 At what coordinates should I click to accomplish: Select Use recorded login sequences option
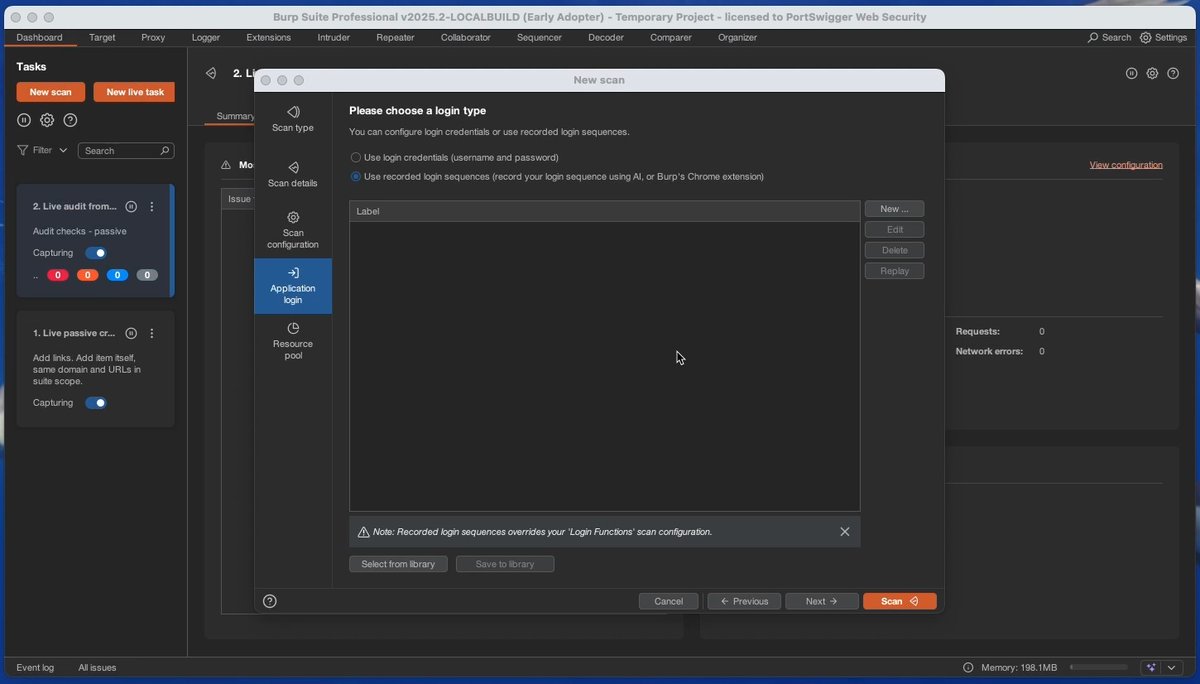(356, 177)
